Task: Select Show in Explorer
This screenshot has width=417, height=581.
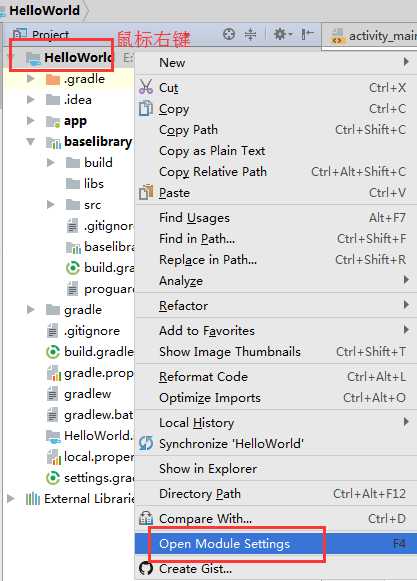Action: [x=276, y=468]
